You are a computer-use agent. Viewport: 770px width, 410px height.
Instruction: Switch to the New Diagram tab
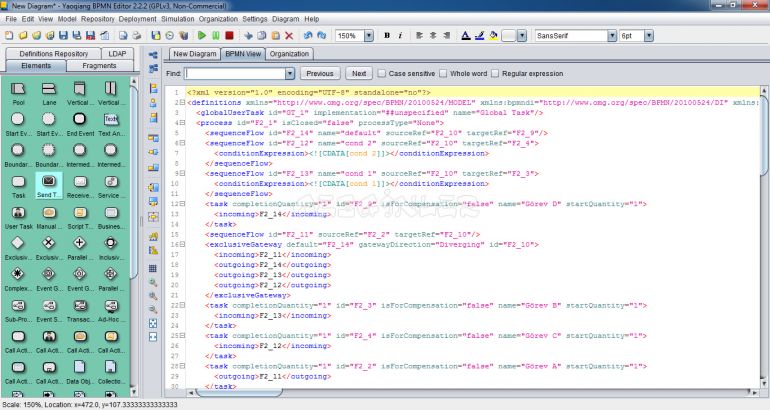194,54
